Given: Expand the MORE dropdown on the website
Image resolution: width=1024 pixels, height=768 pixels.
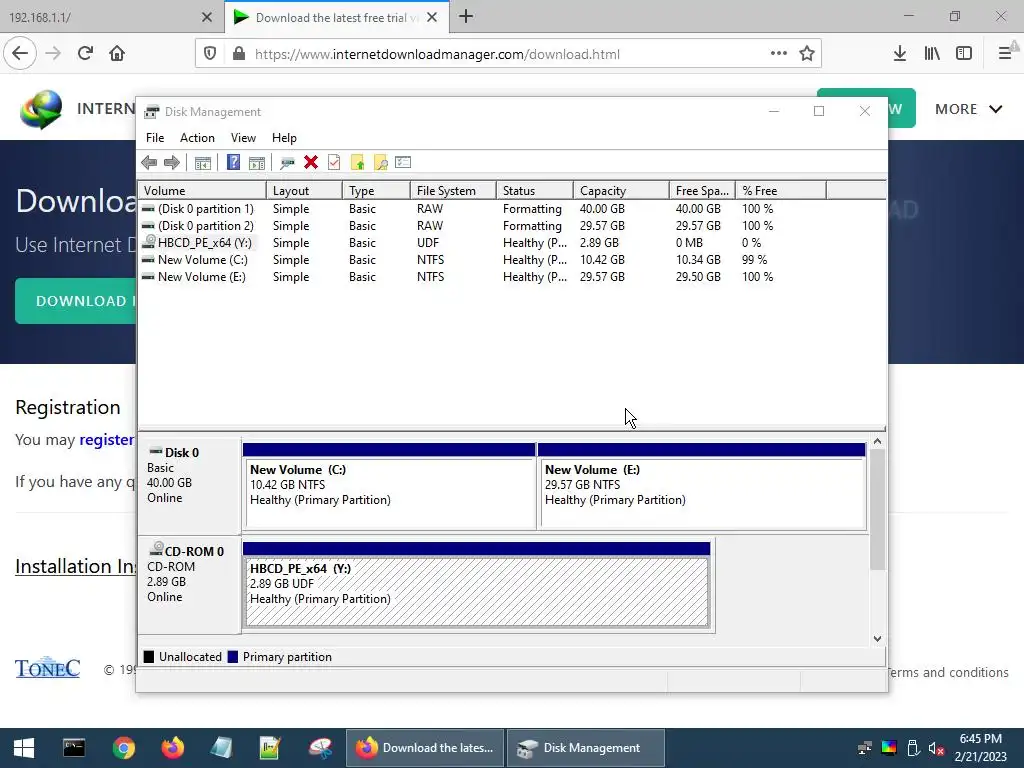Looking at the screenshot, I should click(968, 109).
